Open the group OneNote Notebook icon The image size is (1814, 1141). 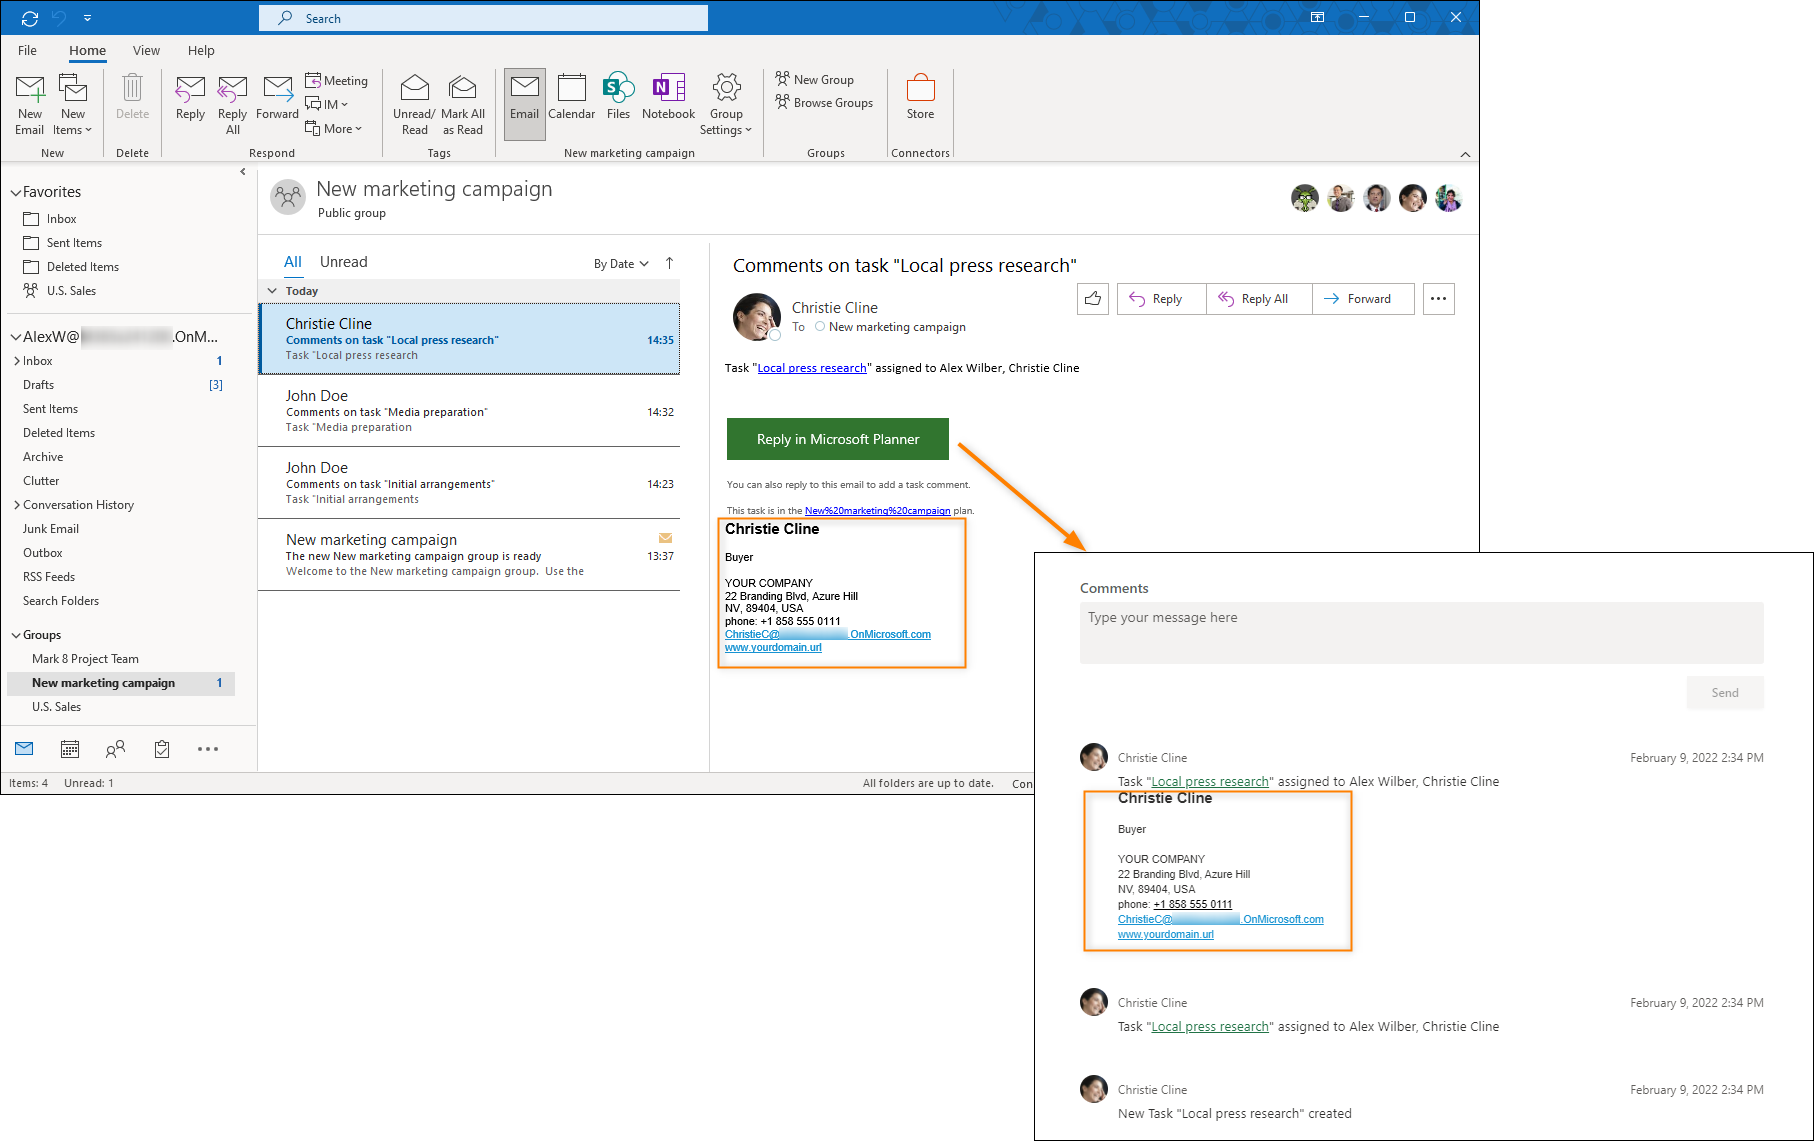668,97
